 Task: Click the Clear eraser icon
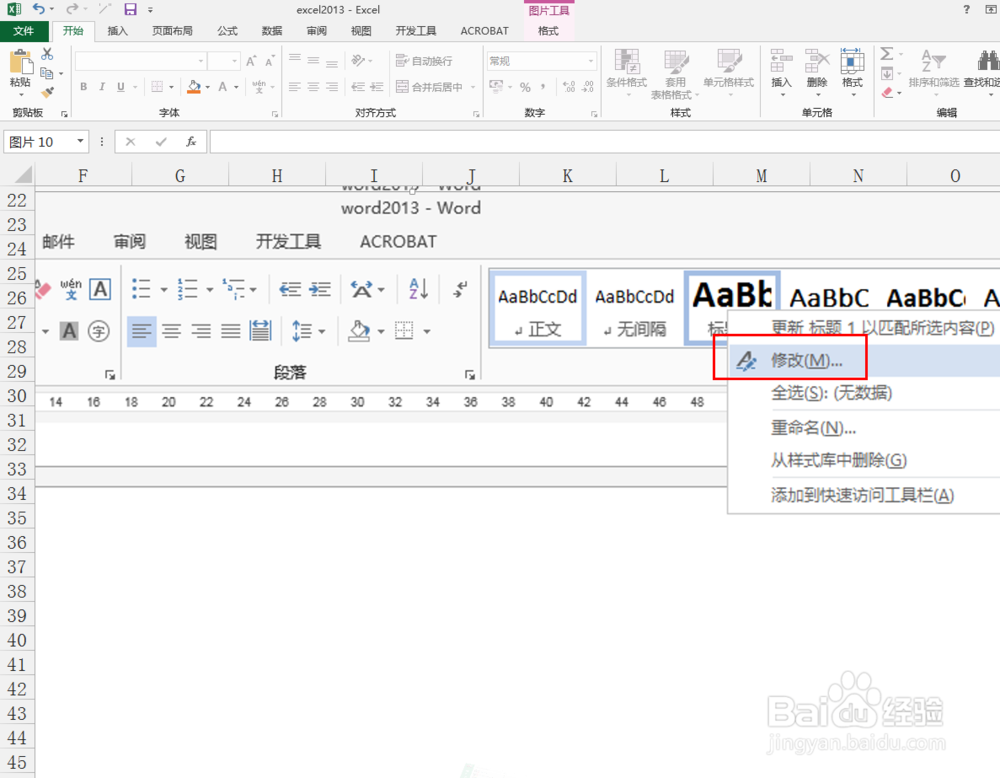(x=887, y=93)
